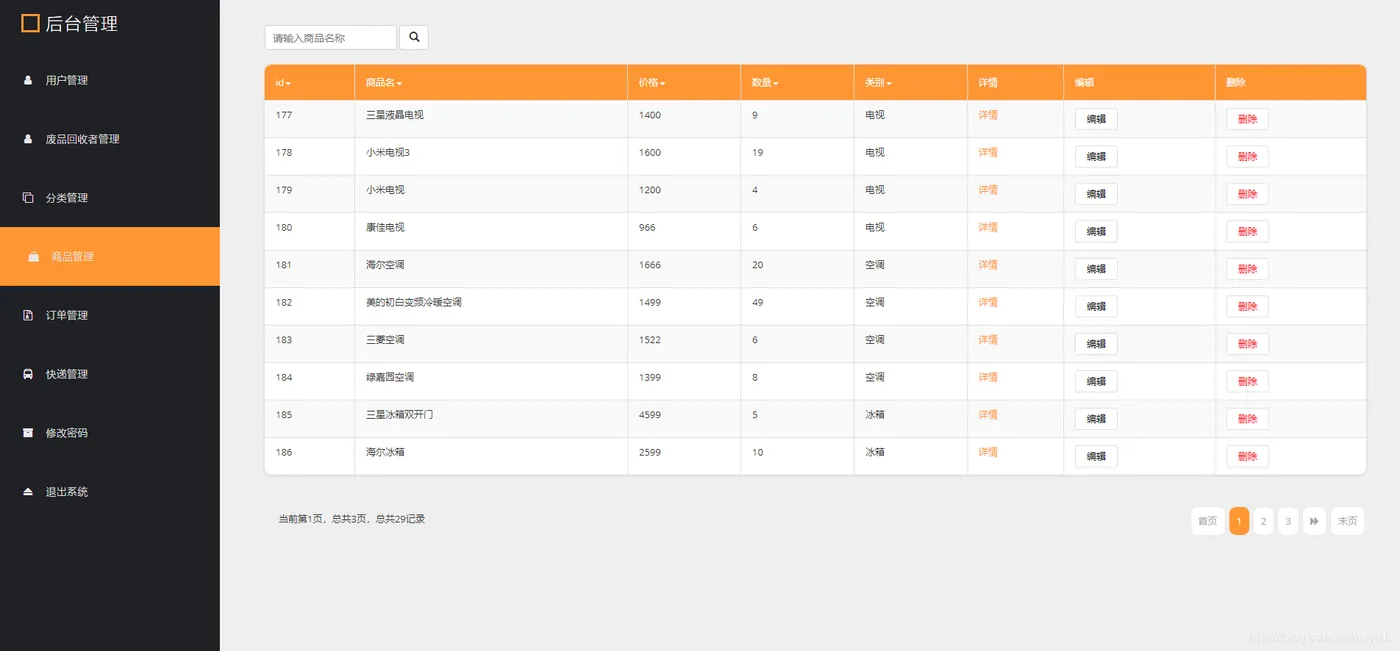Click the 修改密码 archive icon
This screenshot has height=651, width=1400.
pyautogui.click(x=28, y=433)
